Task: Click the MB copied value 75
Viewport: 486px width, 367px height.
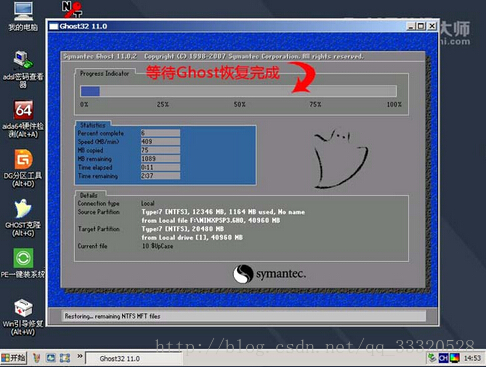Action: (x=160, y=150)
